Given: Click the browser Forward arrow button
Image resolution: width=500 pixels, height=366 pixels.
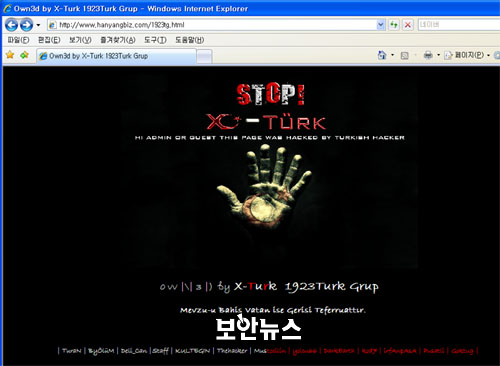Looking at the screenshot, I should click(x=26, y=25).
